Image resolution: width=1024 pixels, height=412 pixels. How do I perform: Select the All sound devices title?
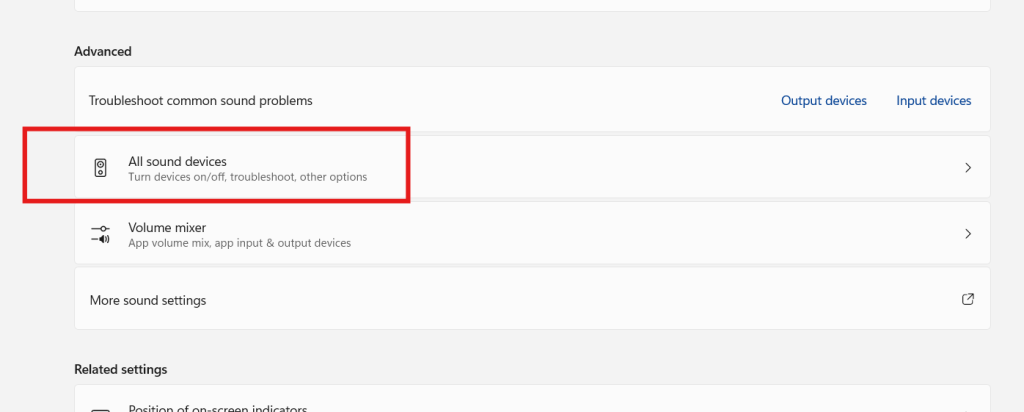(177, 161)
